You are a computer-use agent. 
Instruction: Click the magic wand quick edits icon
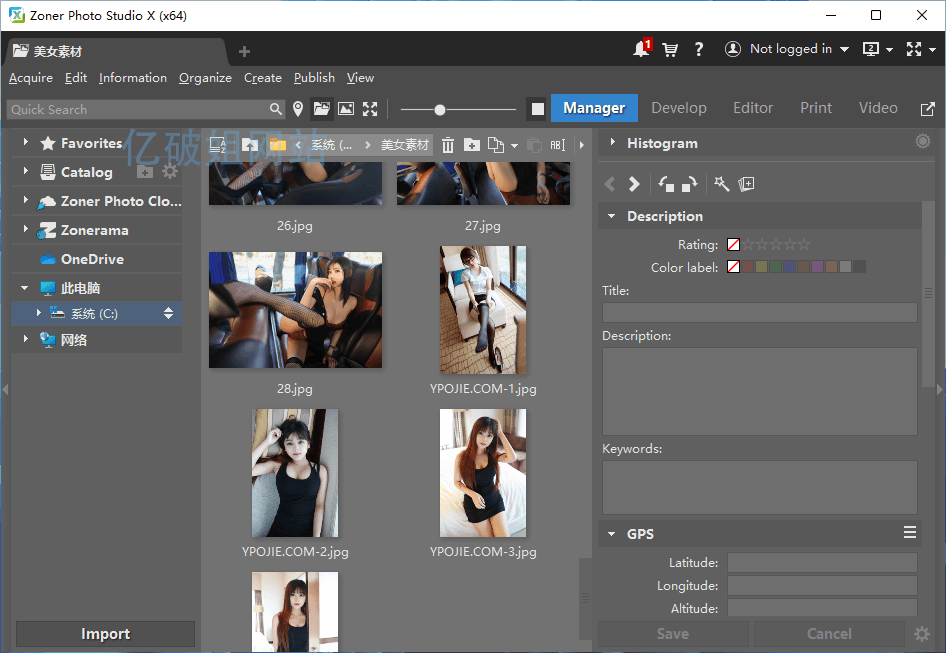(721, 184)
